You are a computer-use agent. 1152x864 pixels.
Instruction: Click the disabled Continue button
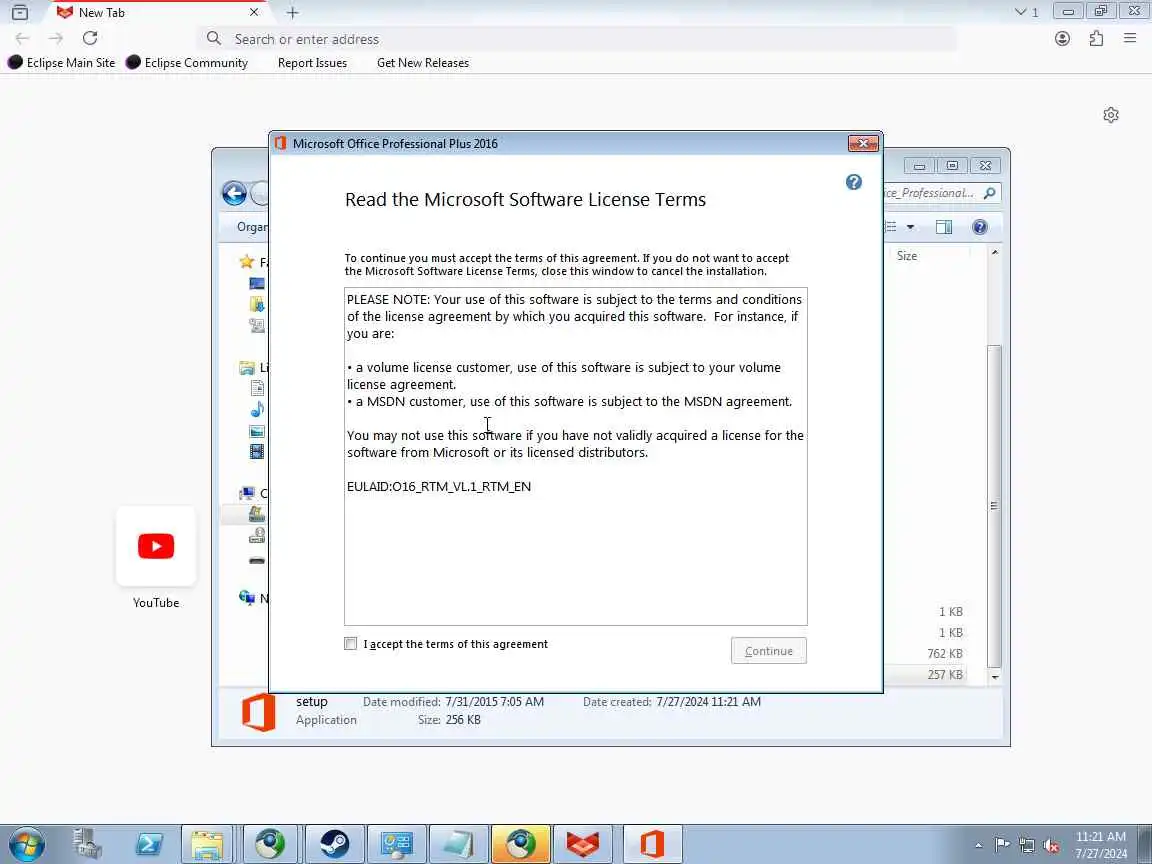point(768,651)
